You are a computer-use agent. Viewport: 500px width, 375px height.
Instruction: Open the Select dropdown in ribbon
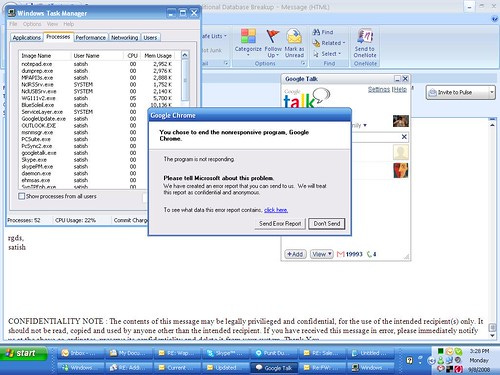point(327,54)
